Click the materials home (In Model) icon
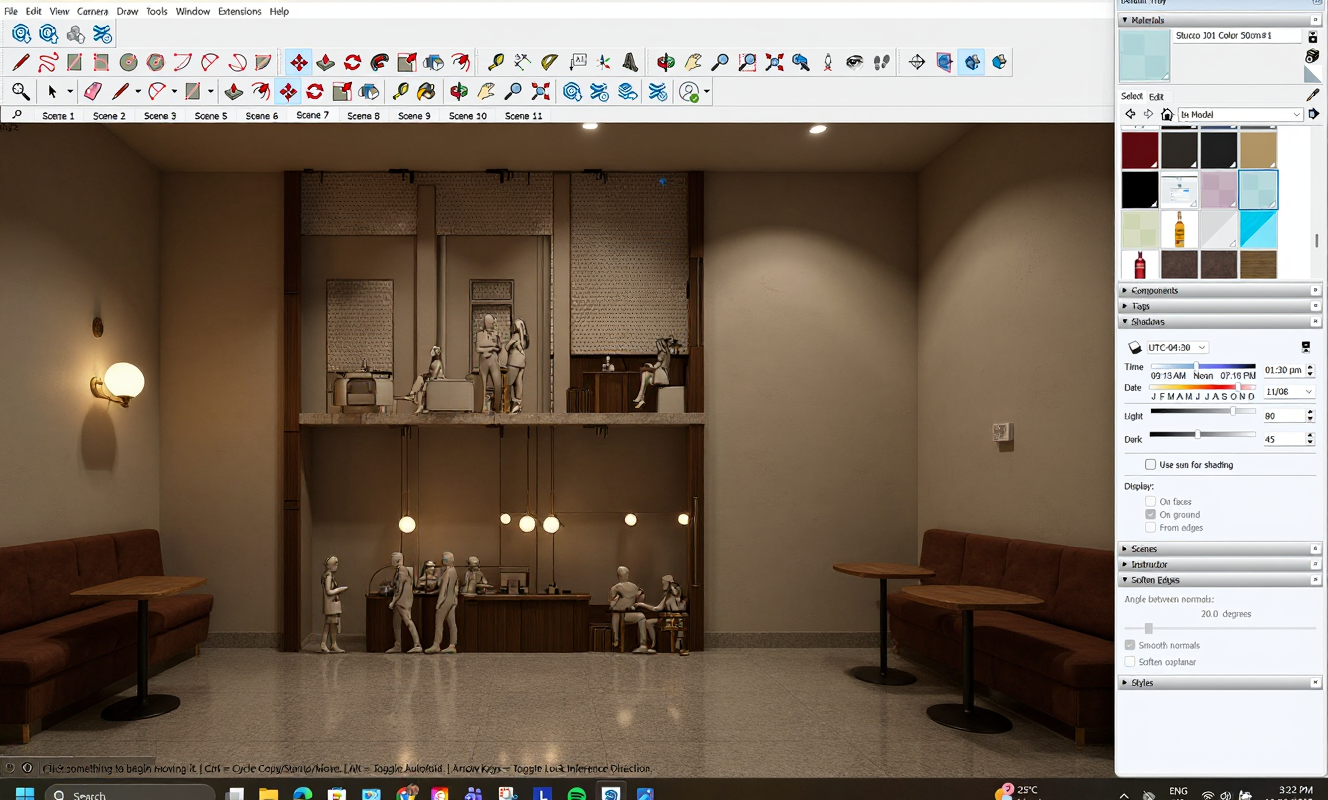The height and width of the screenshot is (800, 1328). 1166,114
